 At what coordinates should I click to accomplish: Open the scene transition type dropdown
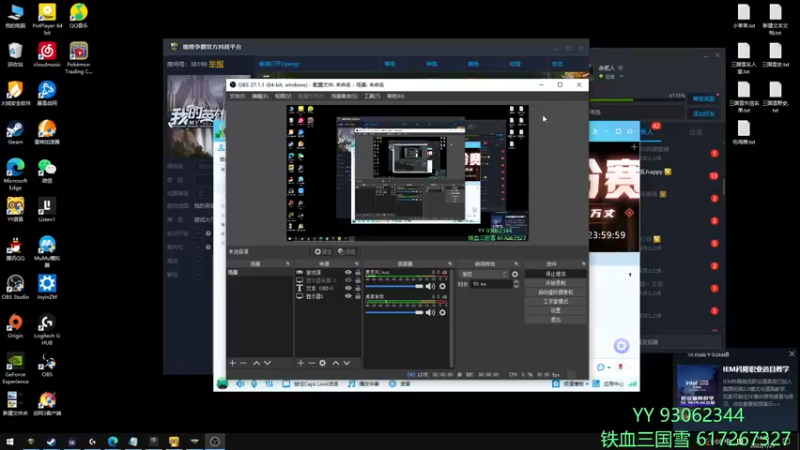(x=483, y=274)
